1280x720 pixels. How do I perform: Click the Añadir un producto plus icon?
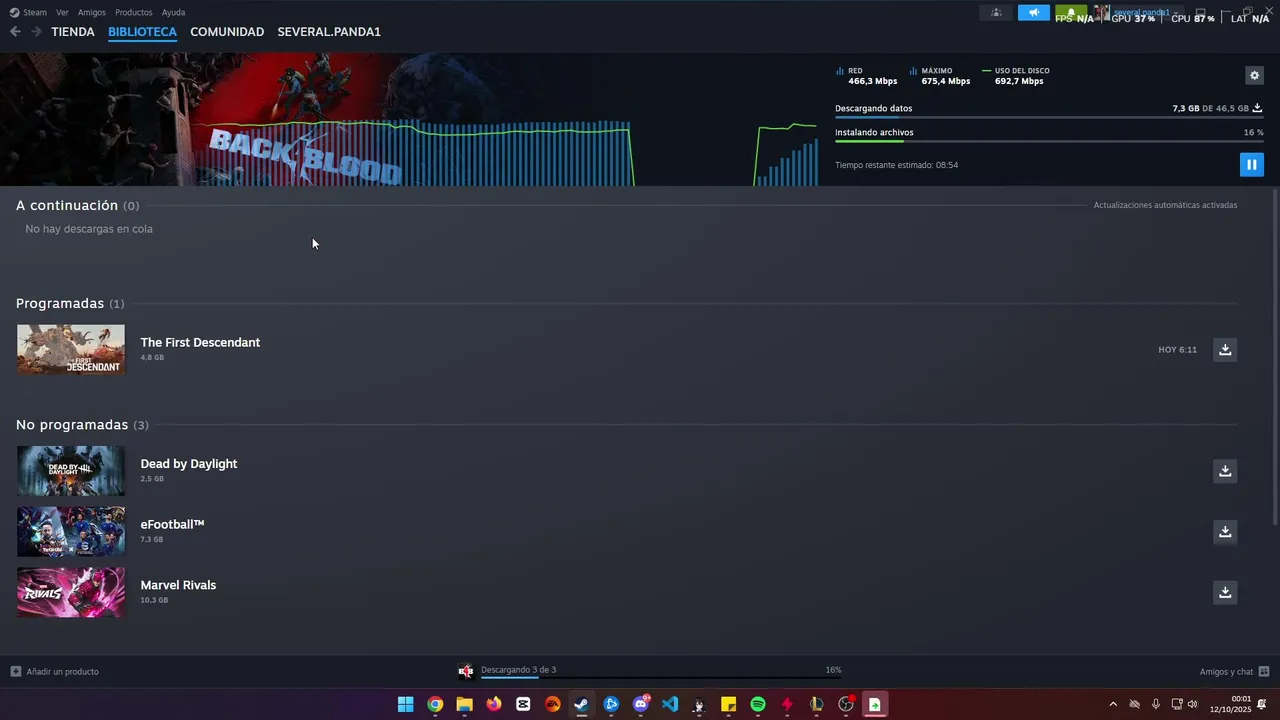[15, 671]
